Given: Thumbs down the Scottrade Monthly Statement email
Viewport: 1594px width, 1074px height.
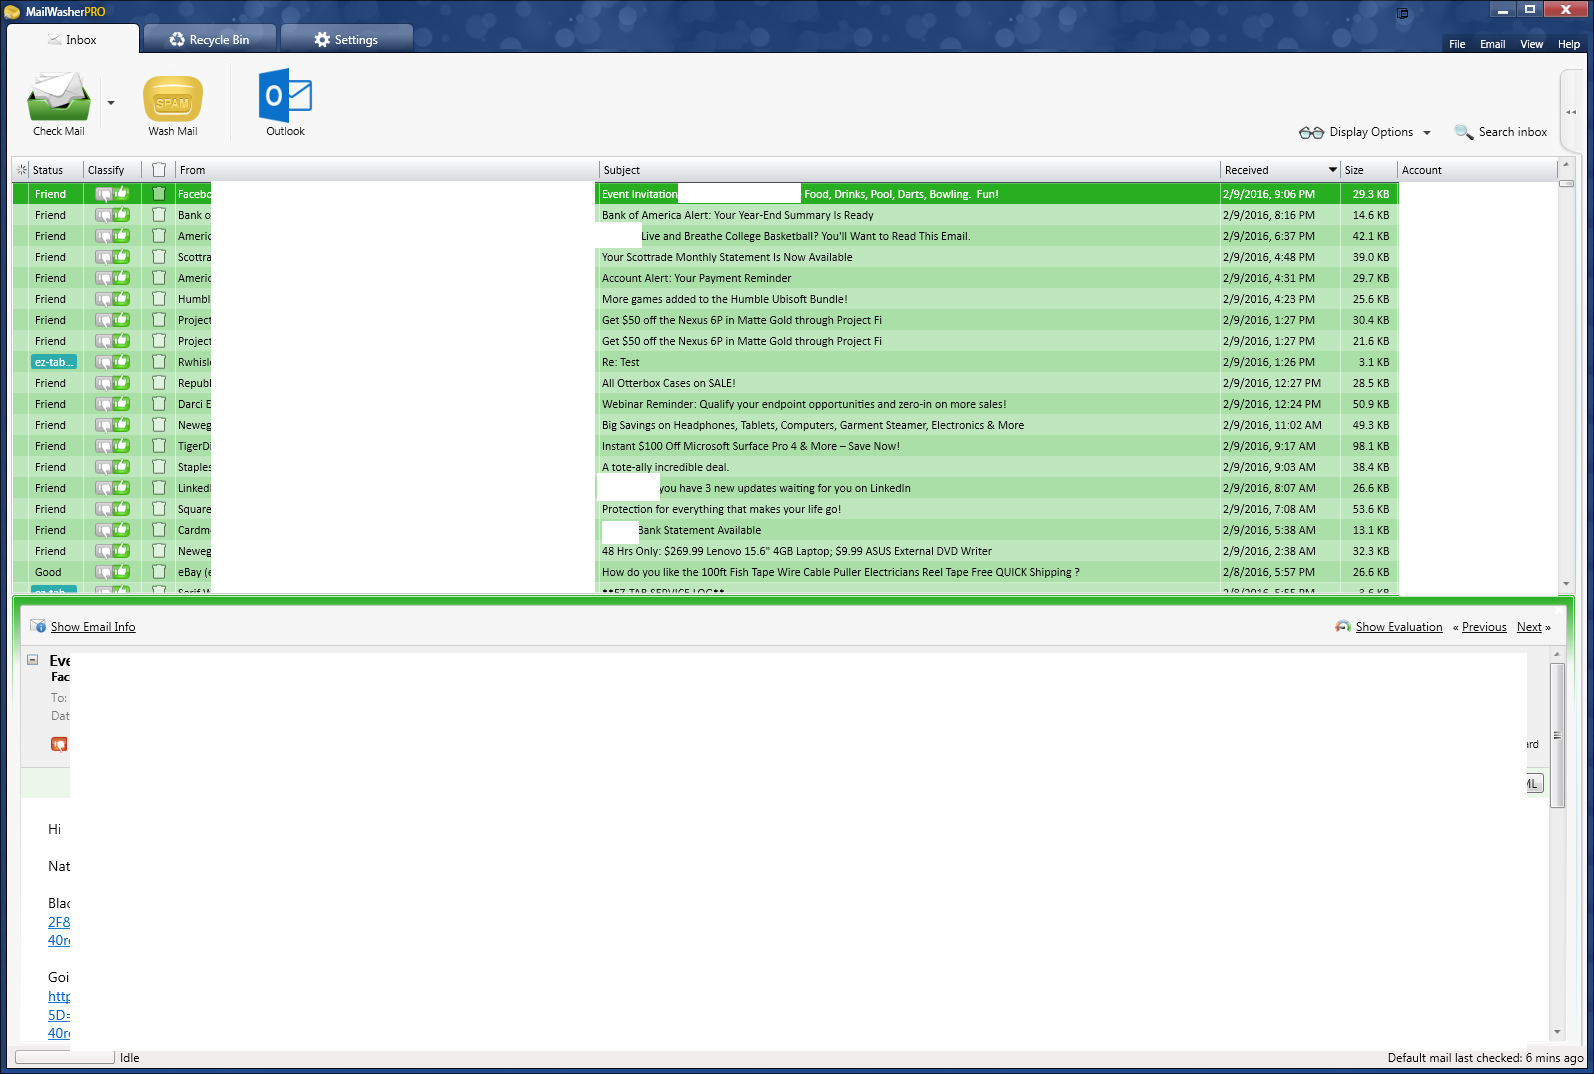Looking at the screenshot, I should tap(104, 258).
